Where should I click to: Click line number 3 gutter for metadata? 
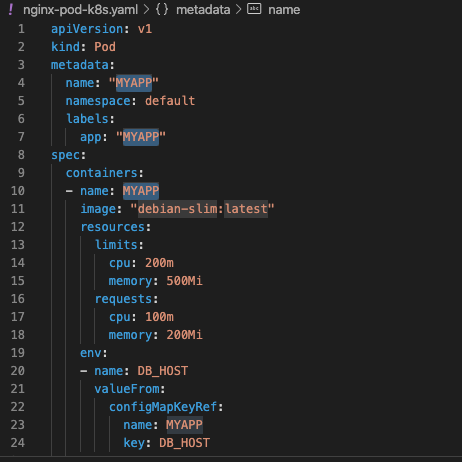click(21, 65)
